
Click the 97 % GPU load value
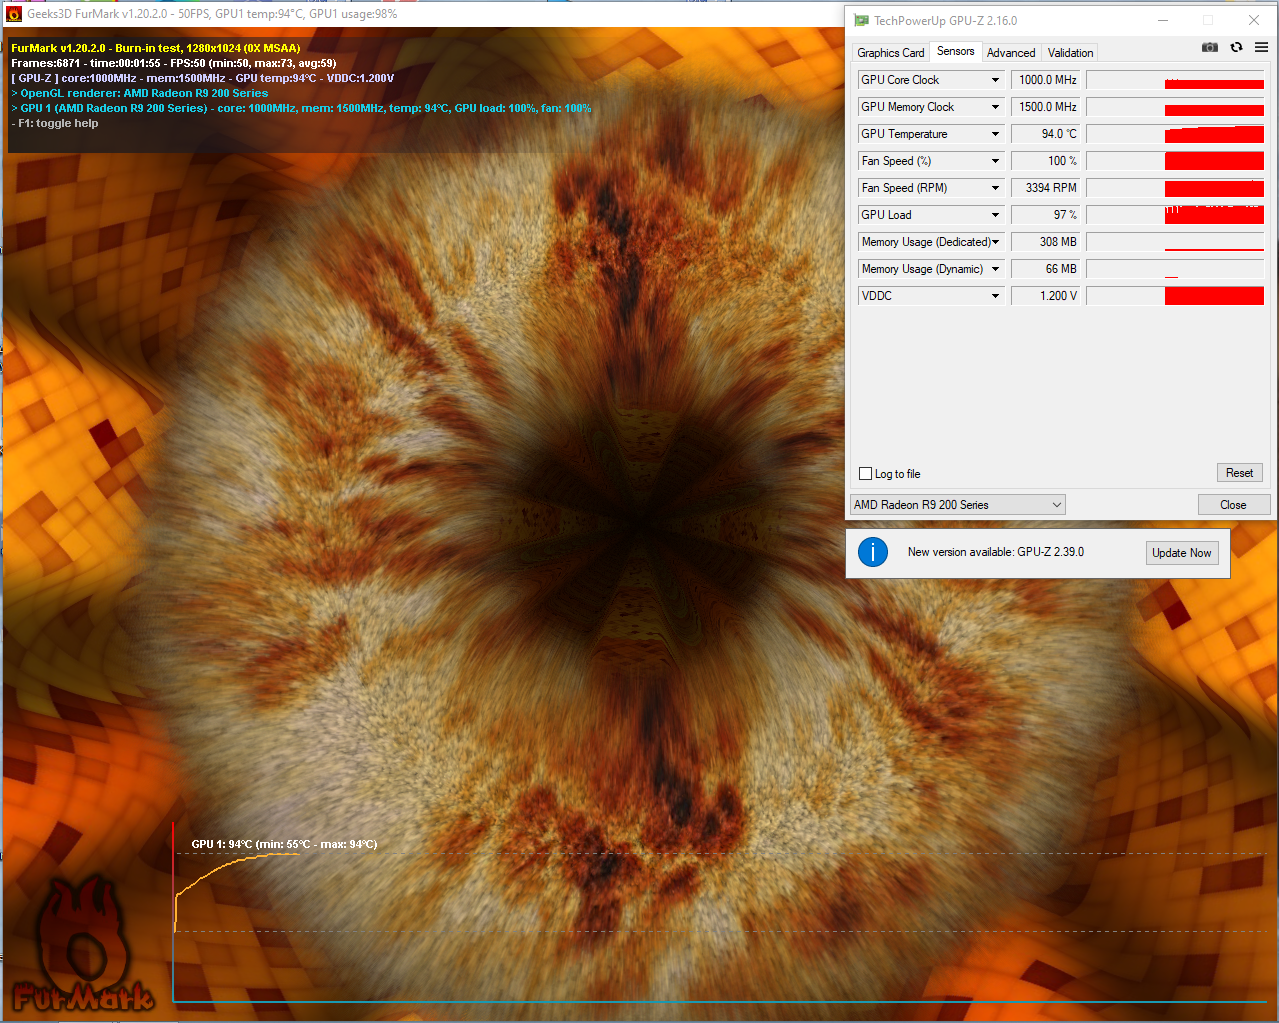point(1046,215)
